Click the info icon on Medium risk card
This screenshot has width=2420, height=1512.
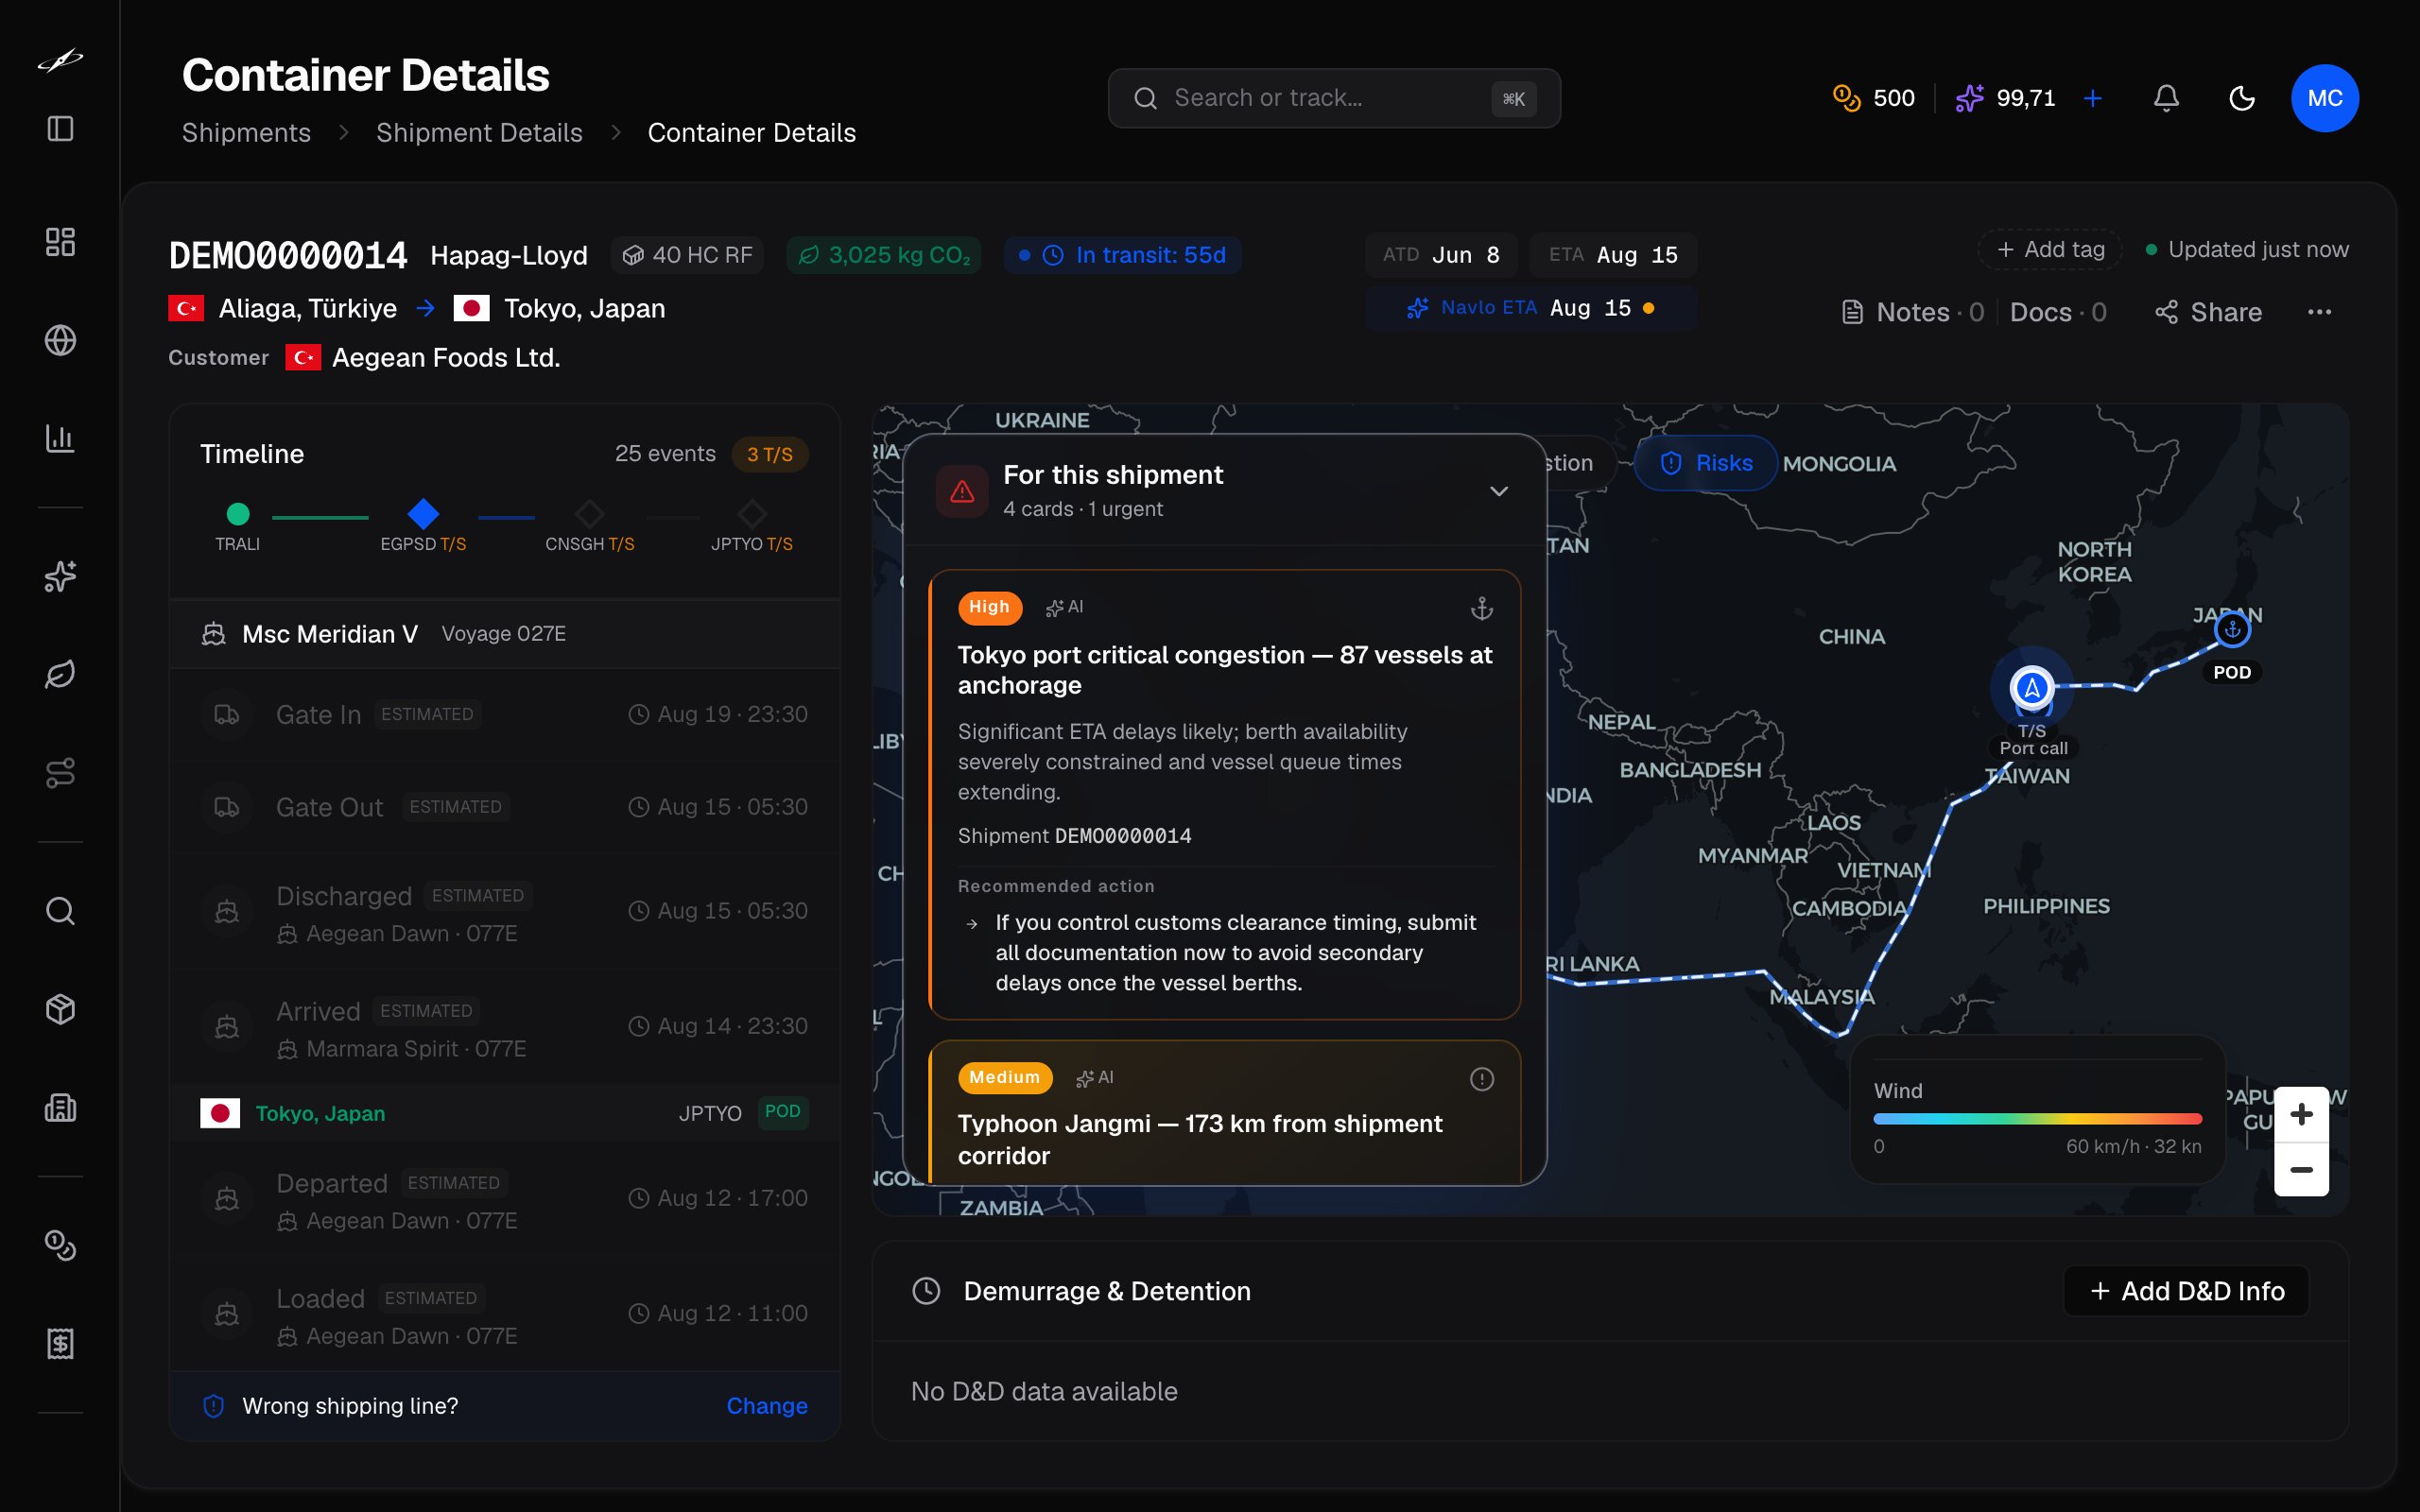tap(1481, 1079)
